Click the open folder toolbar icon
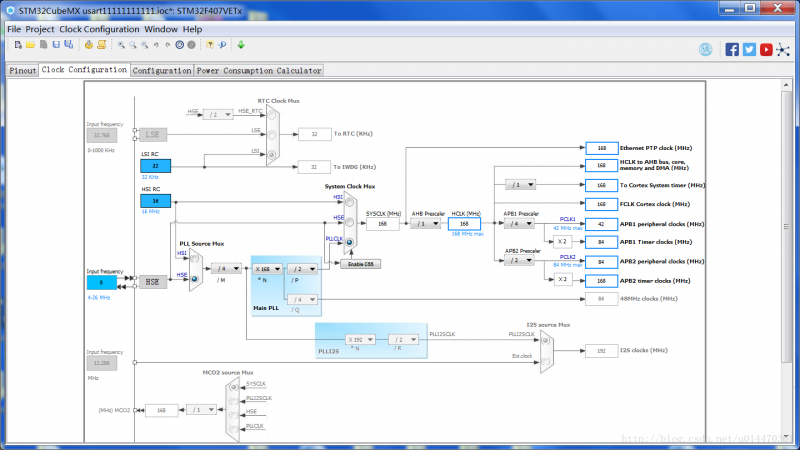 [x=31, y=45]
